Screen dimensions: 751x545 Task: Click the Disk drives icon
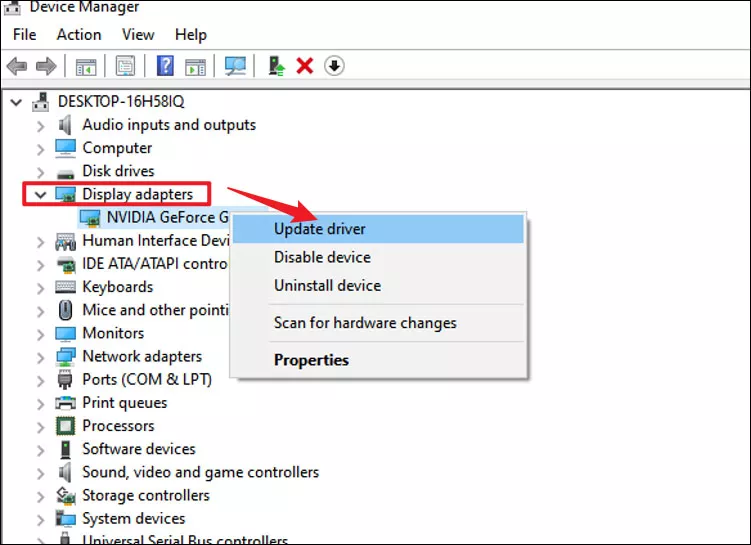(x=65, y=172)
